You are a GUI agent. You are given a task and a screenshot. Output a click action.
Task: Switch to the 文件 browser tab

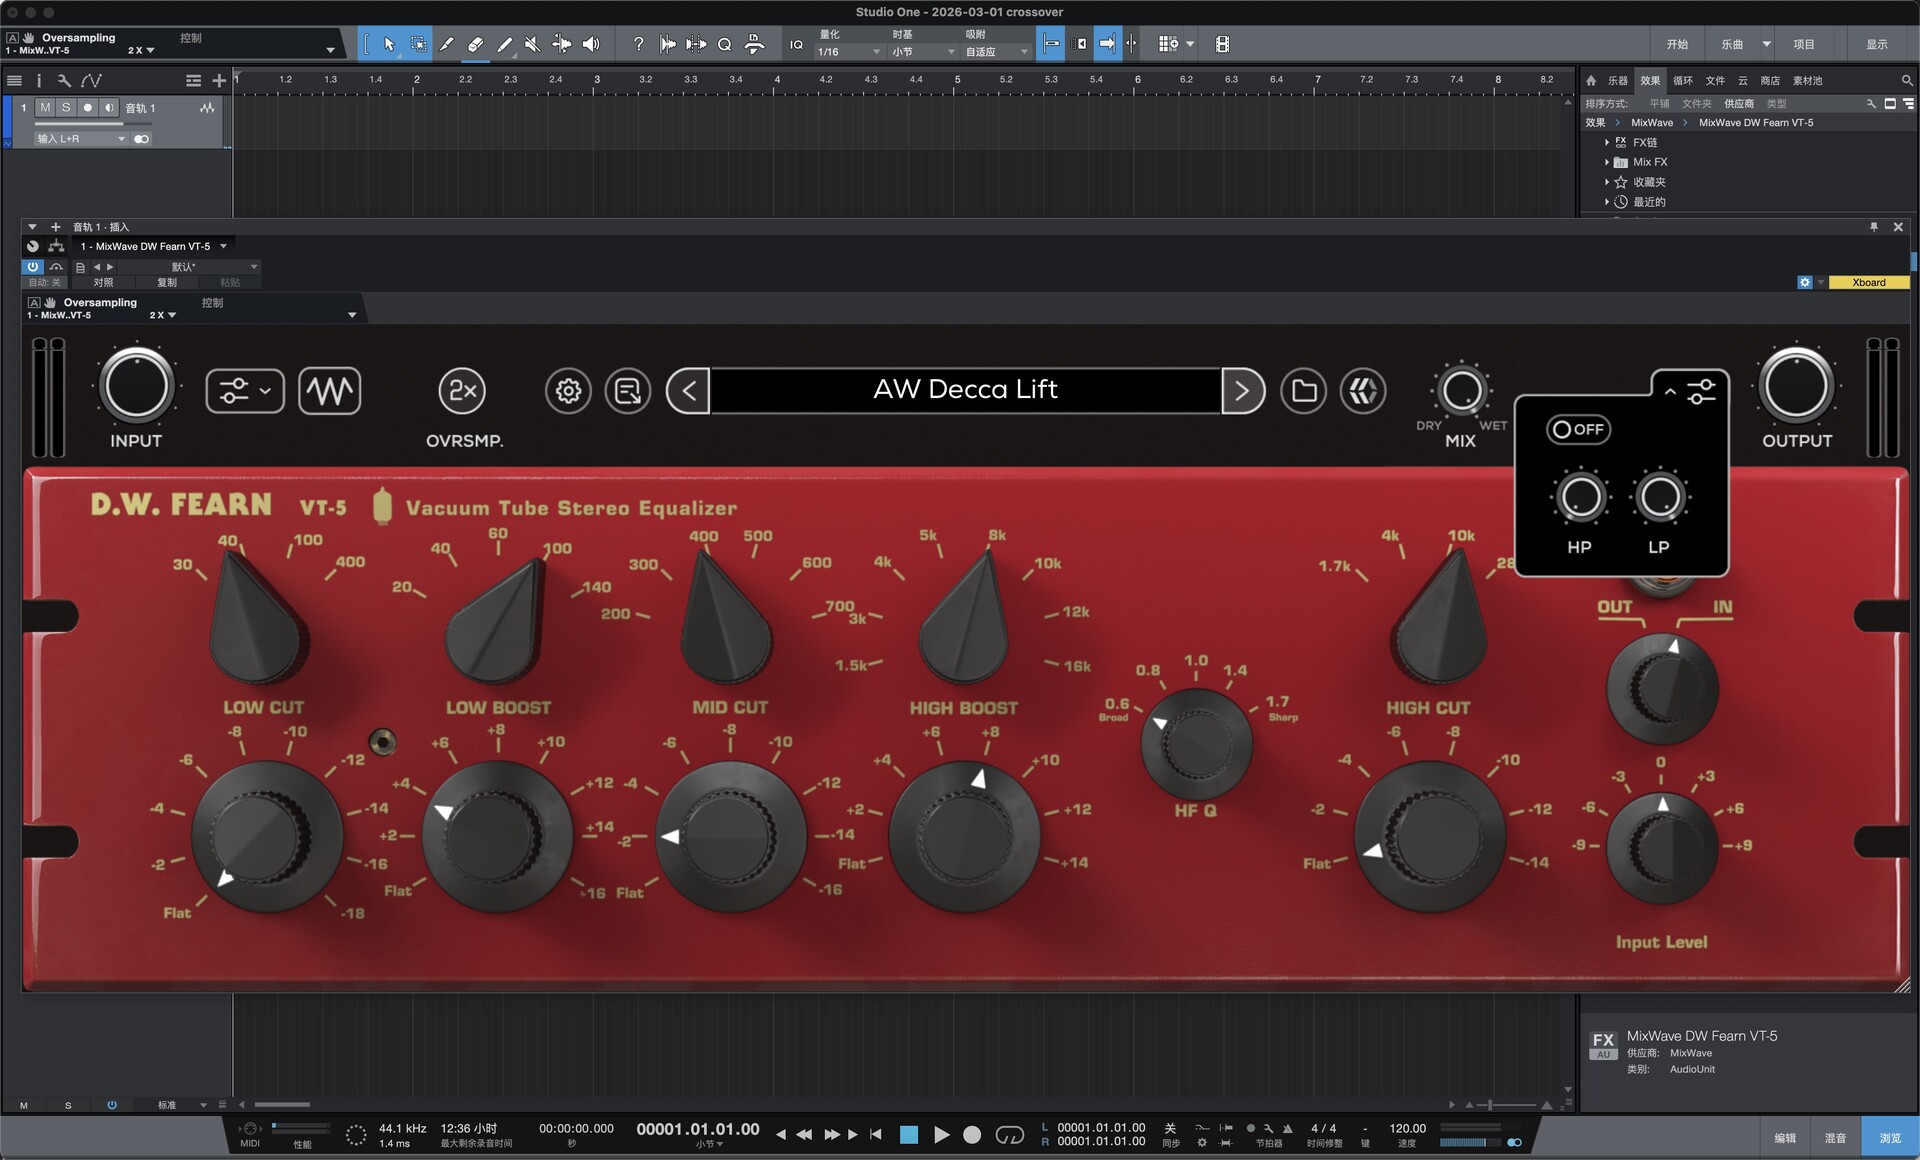[1715, 81]
